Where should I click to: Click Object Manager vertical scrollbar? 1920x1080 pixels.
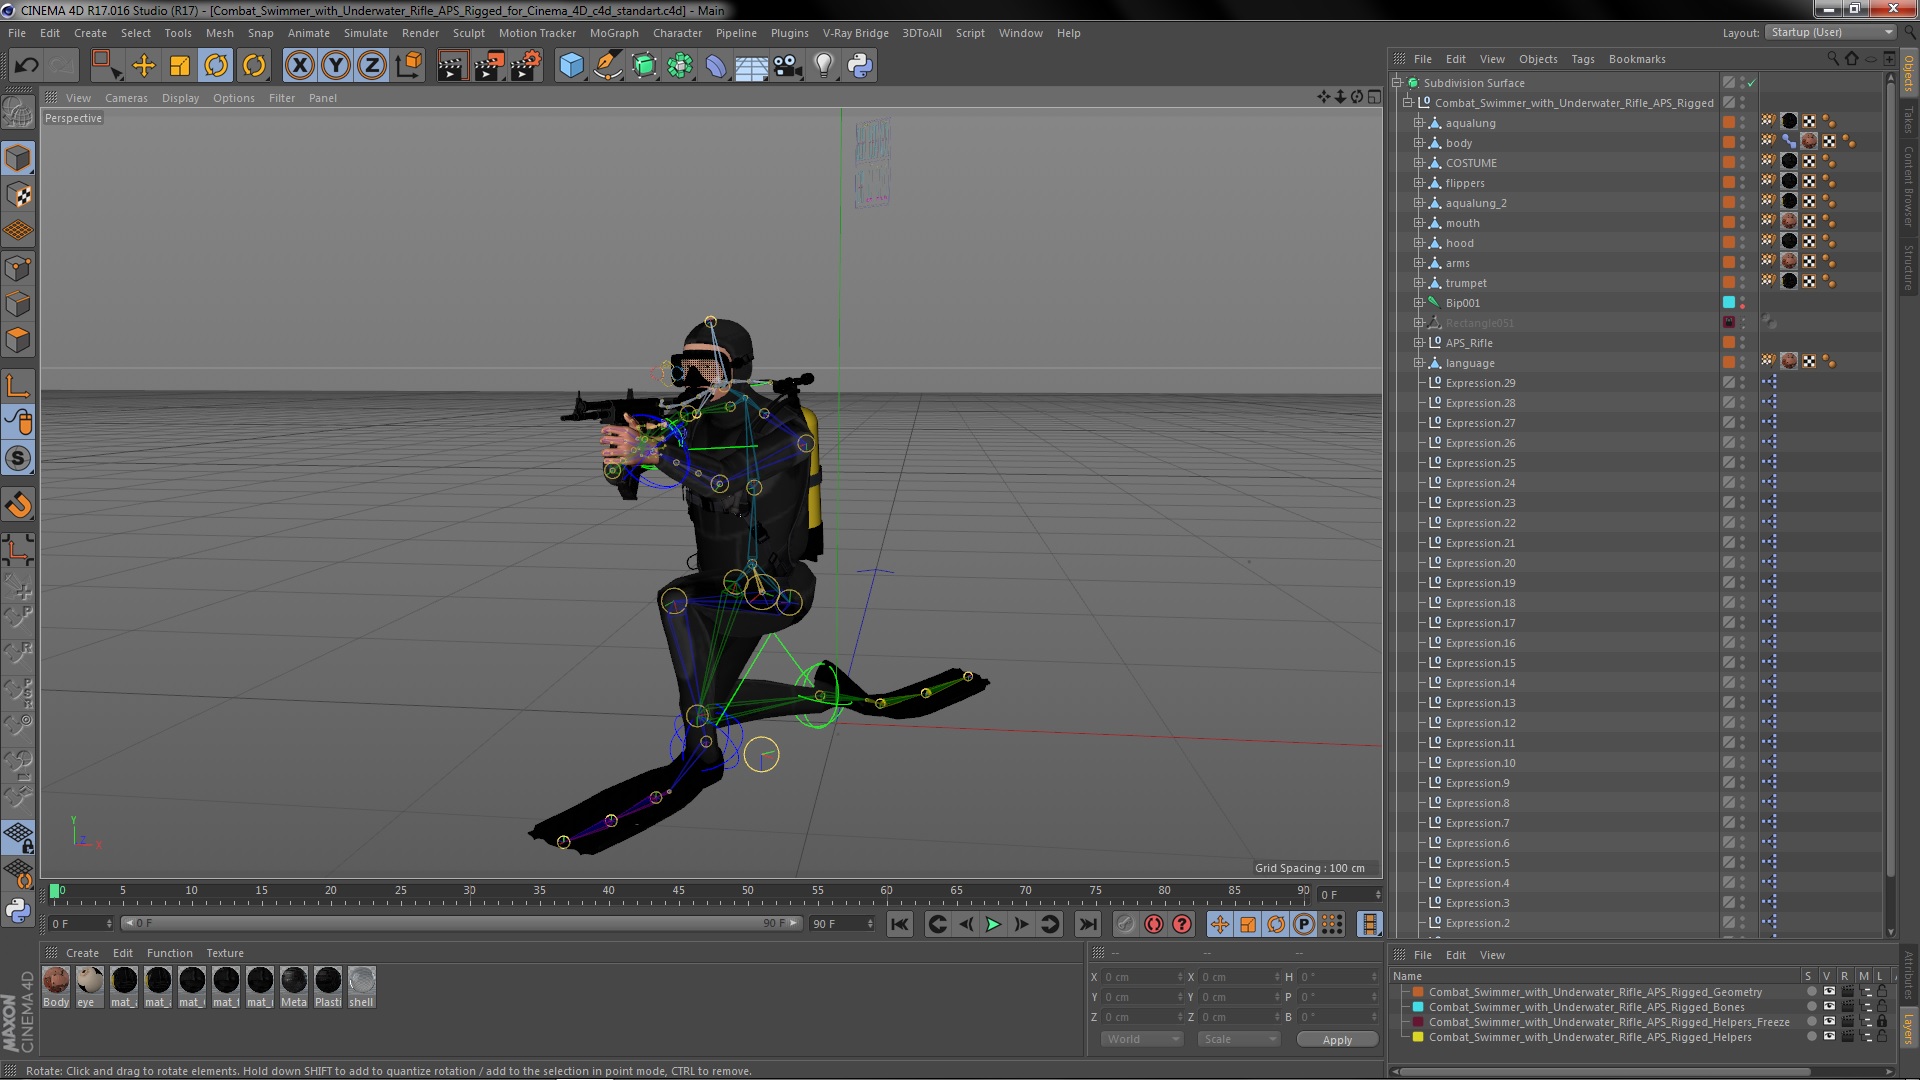pyautogui.click(x=1889, y=480)
